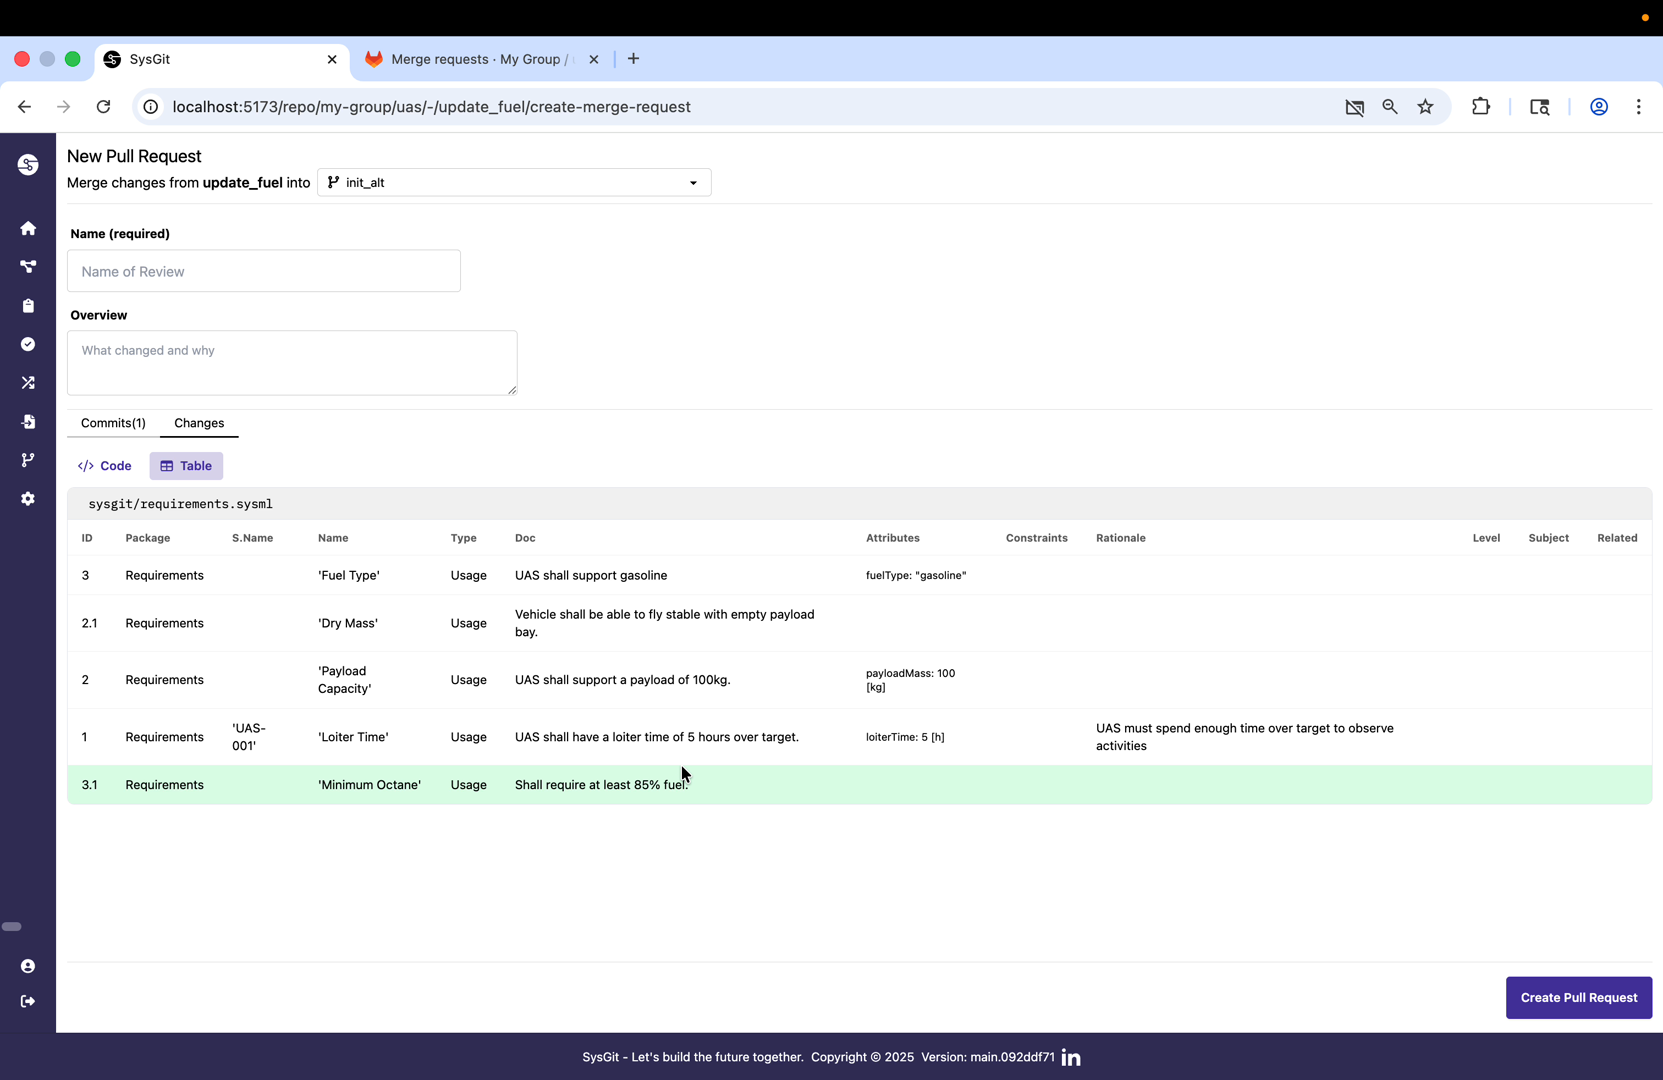Open sidebar settings gear

pyautogui.click(x=28, y=499)
